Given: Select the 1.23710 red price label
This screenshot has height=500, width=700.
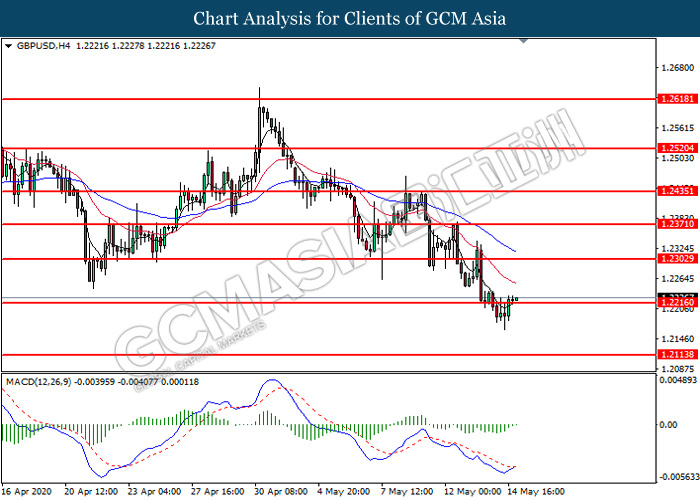Looking at the screenshot, I should click(677, 224).
